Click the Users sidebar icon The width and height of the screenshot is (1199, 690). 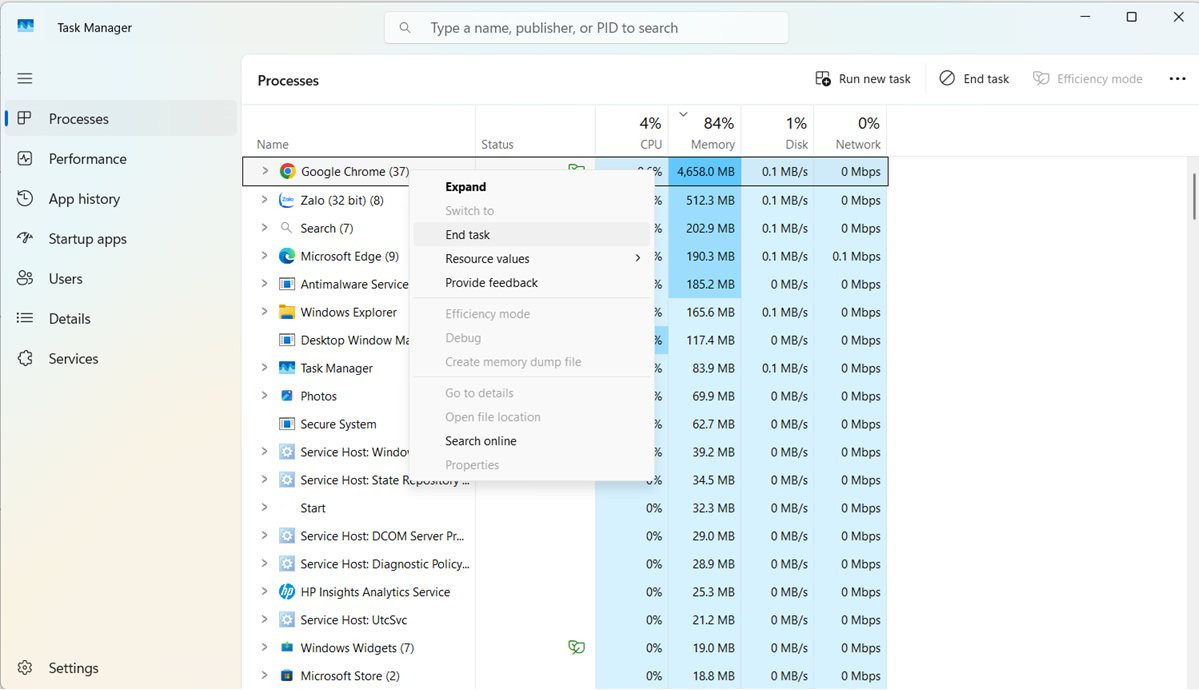[x=24, y=278]
